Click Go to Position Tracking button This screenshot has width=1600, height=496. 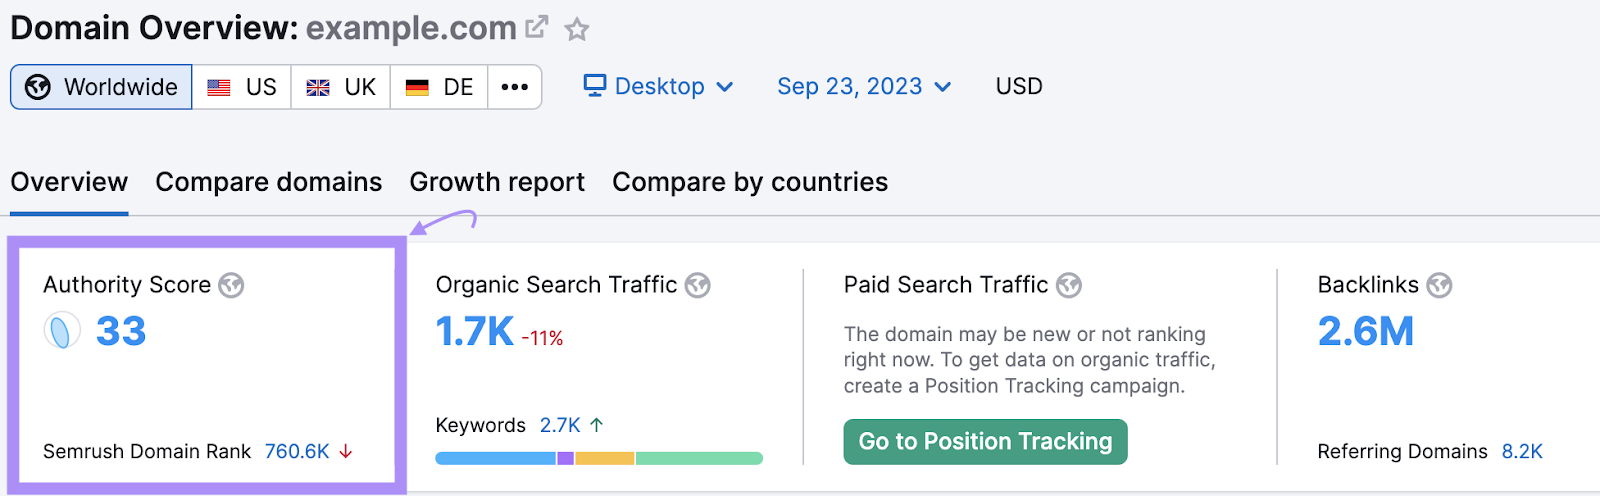(x=985, y=442)
